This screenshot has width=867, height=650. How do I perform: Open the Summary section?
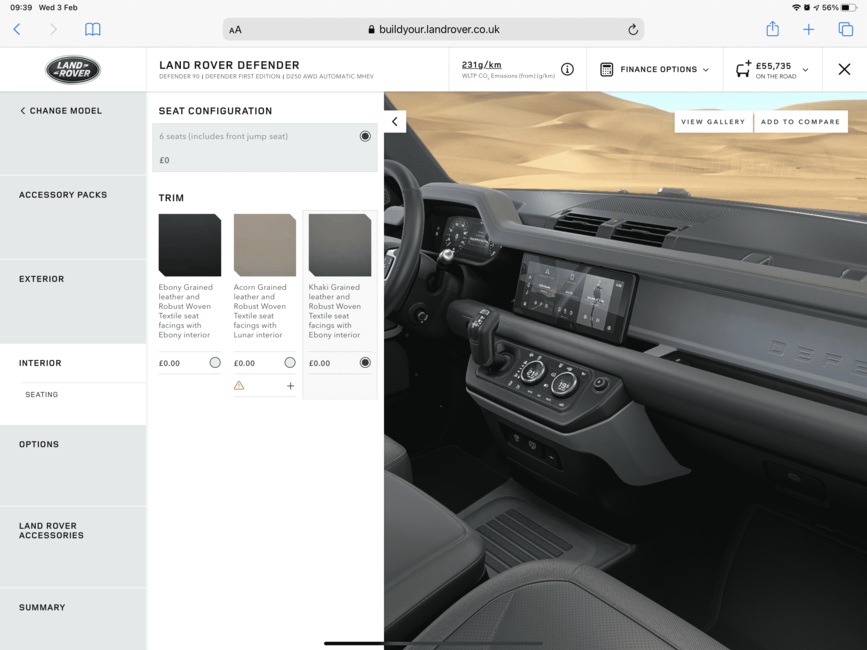point(73,619)
